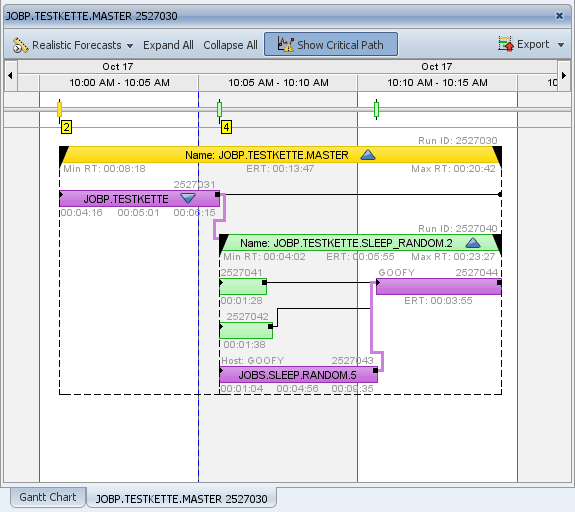Click the Min RT: 00:04:02 label
The height and width of the screenshot is (512, 575).
[x=264, y=257]
